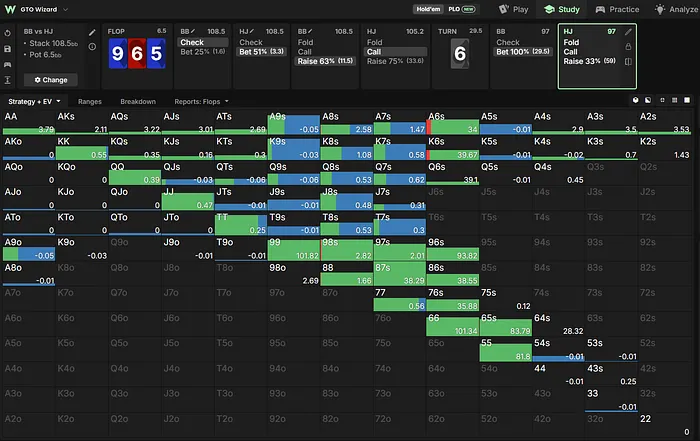Switch to PLO game mode
The width and height of the screenshot is (700, 441).
click(462, 9)
